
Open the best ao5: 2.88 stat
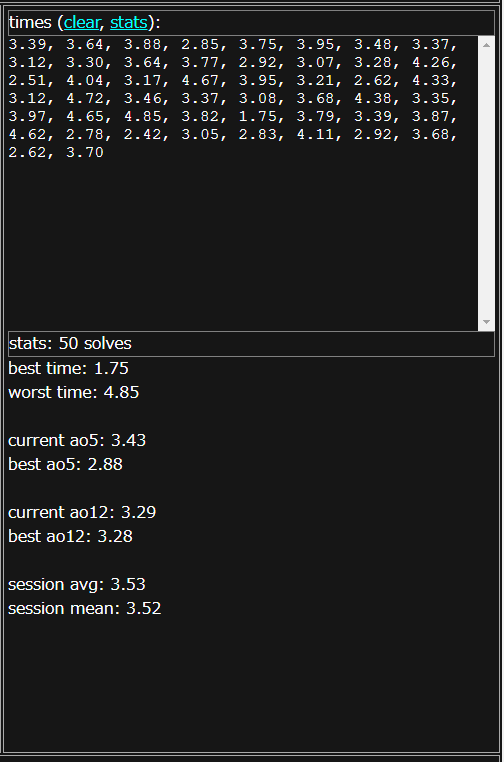pos(65,464)
